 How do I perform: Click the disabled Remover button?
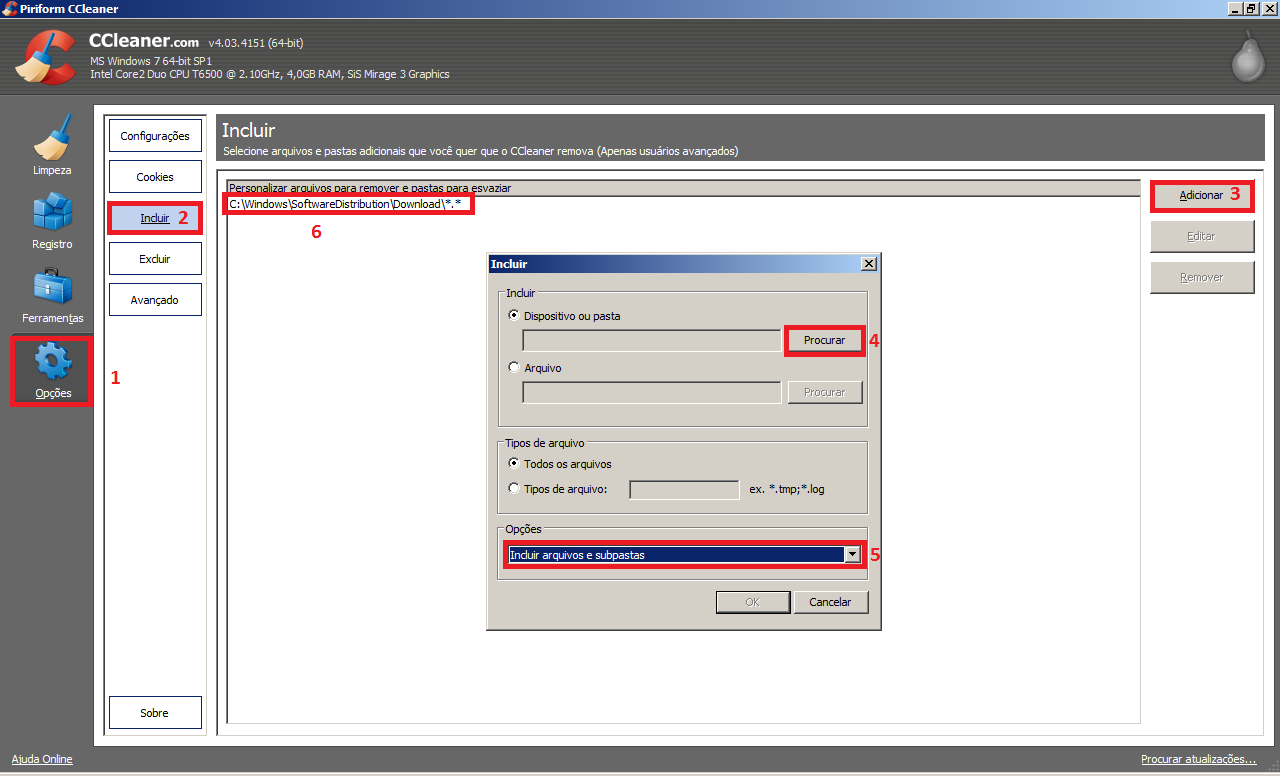[x=1202, y=277]
